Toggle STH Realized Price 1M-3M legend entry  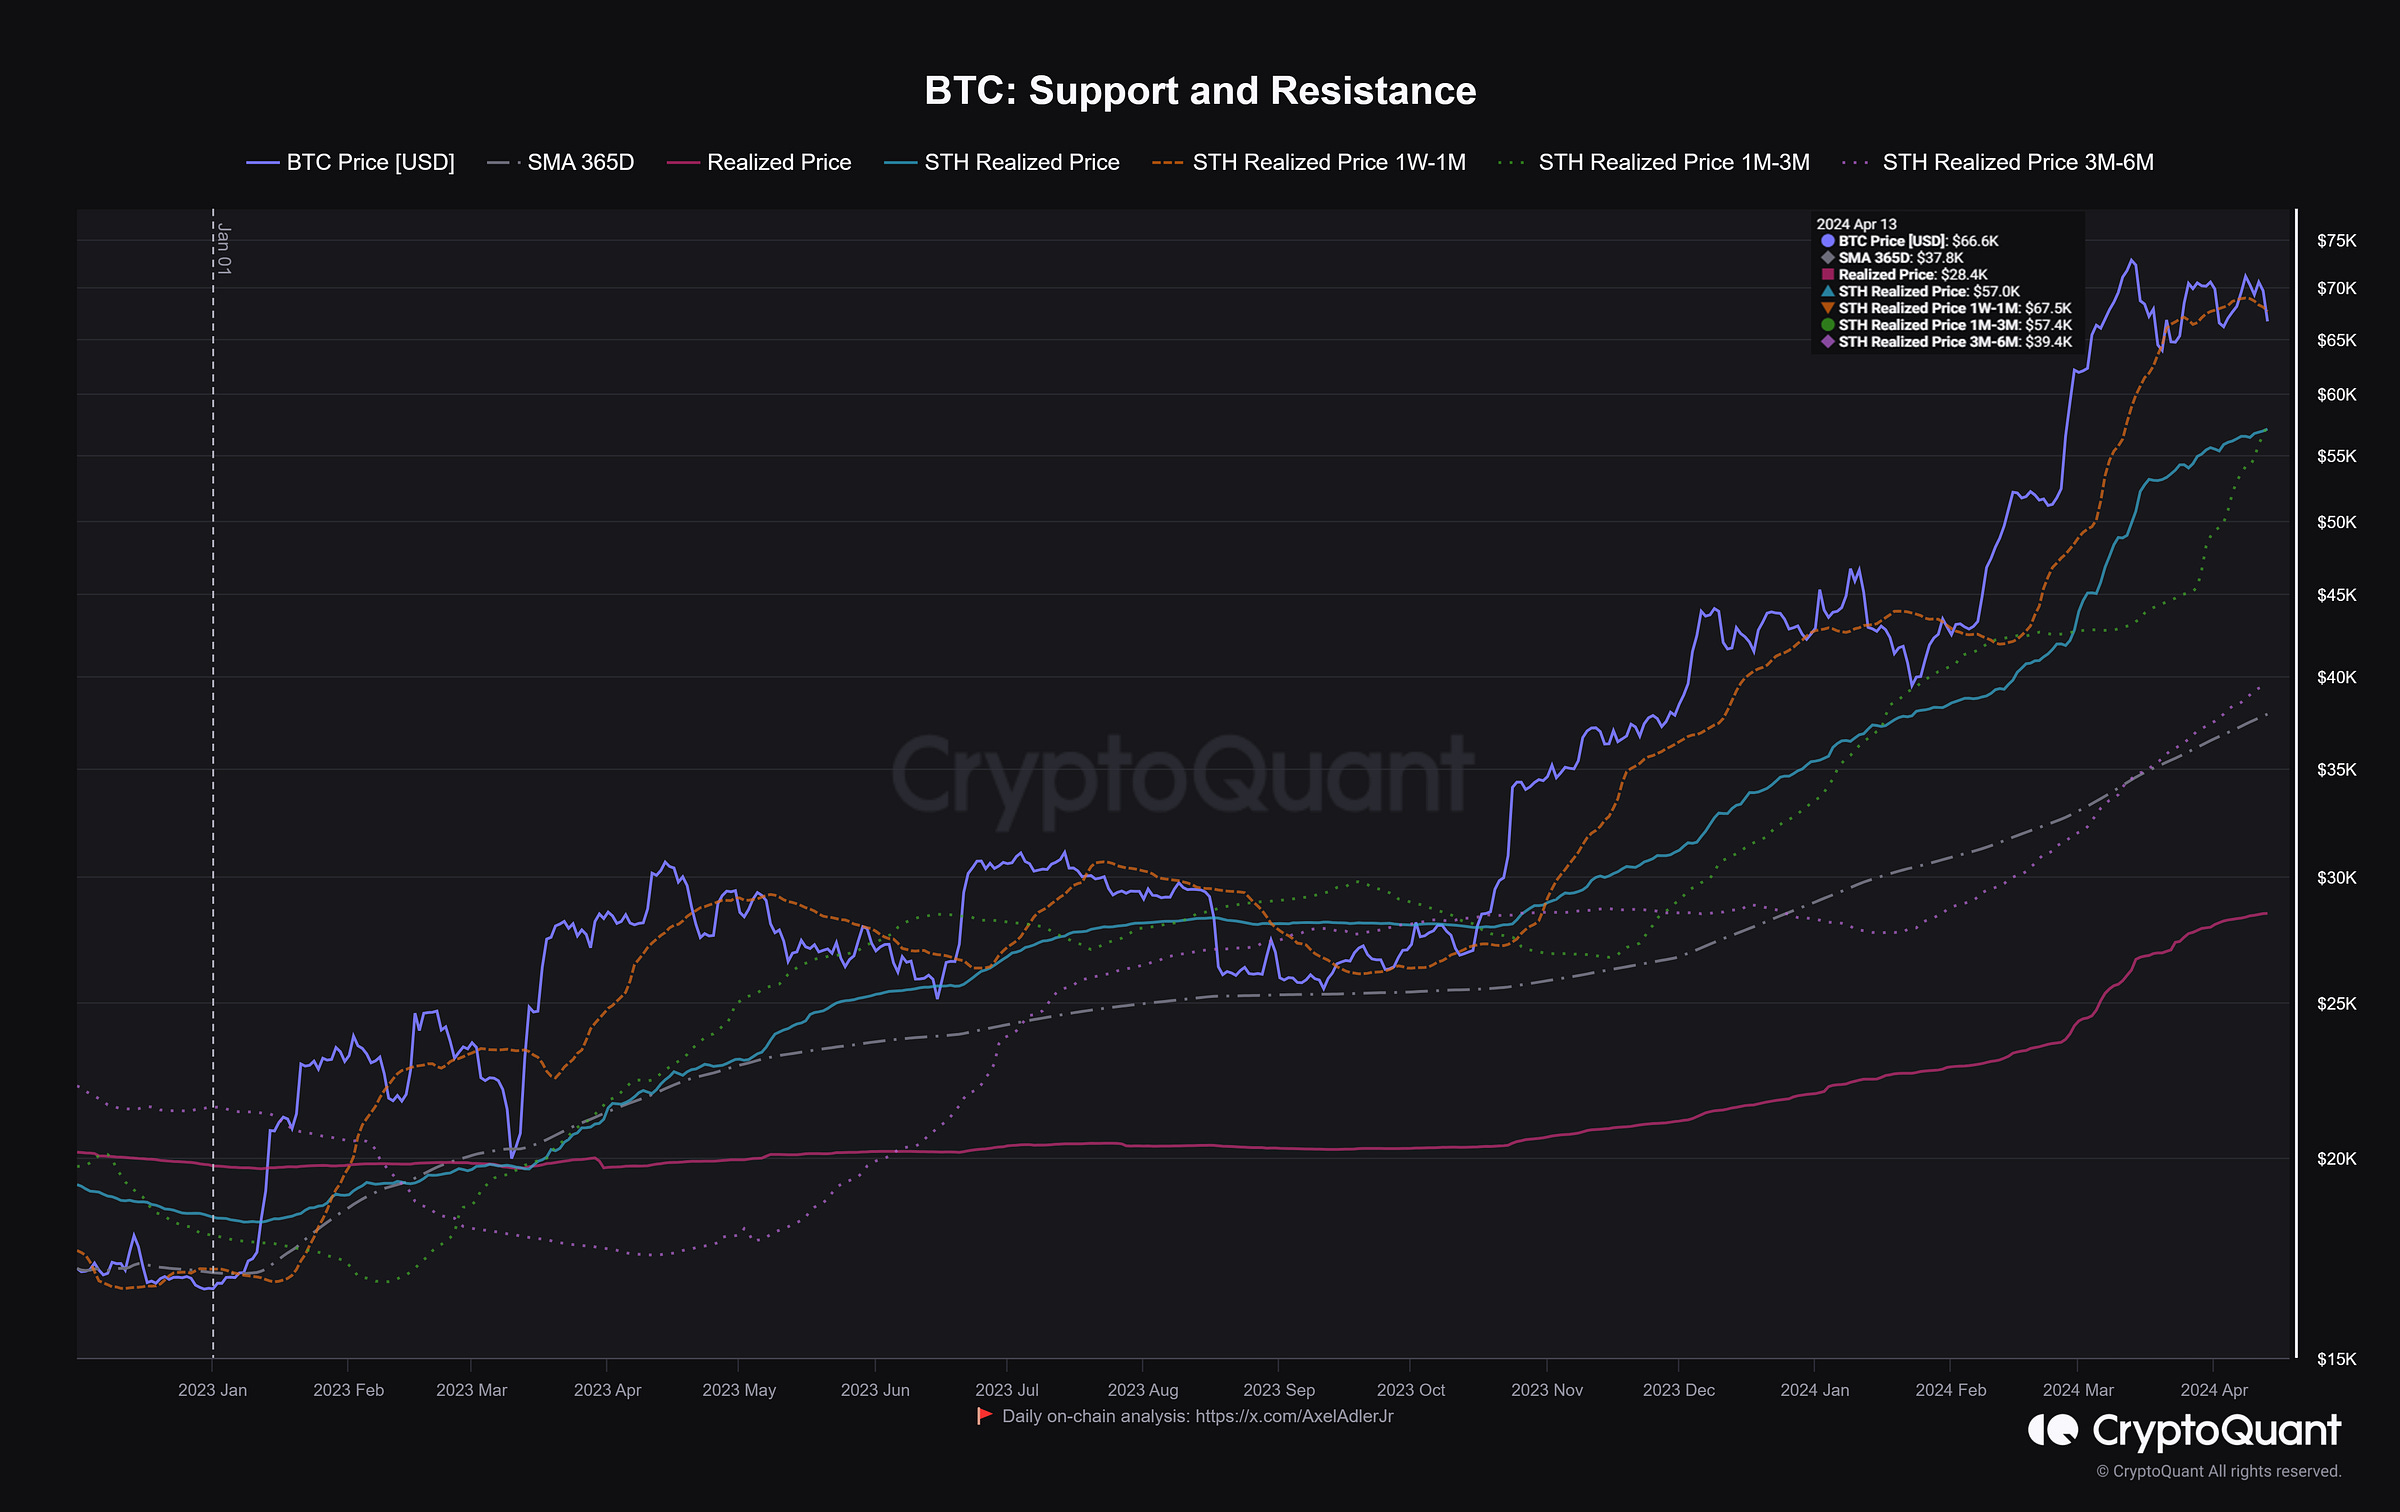coord(1654,162)
